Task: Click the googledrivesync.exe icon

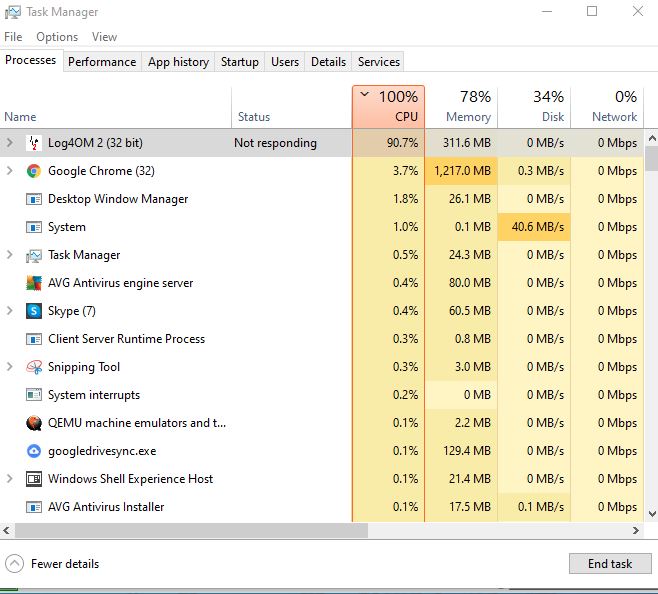Action: [34, 451]
